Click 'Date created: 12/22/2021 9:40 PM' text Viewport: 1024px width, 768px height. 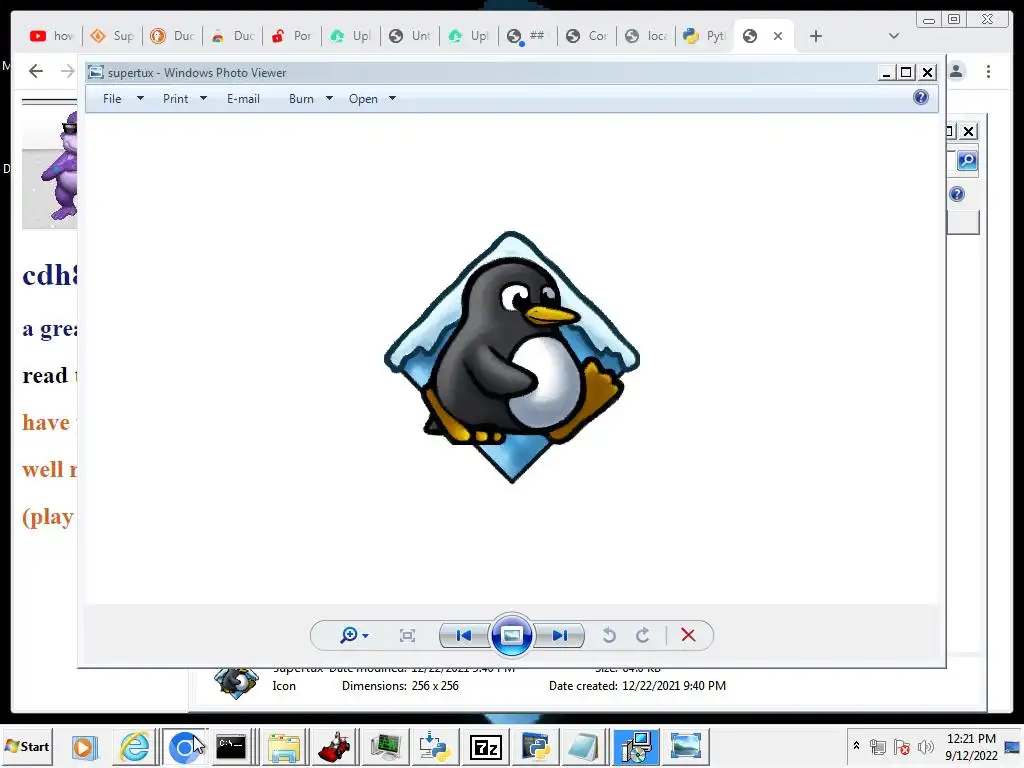637,686
